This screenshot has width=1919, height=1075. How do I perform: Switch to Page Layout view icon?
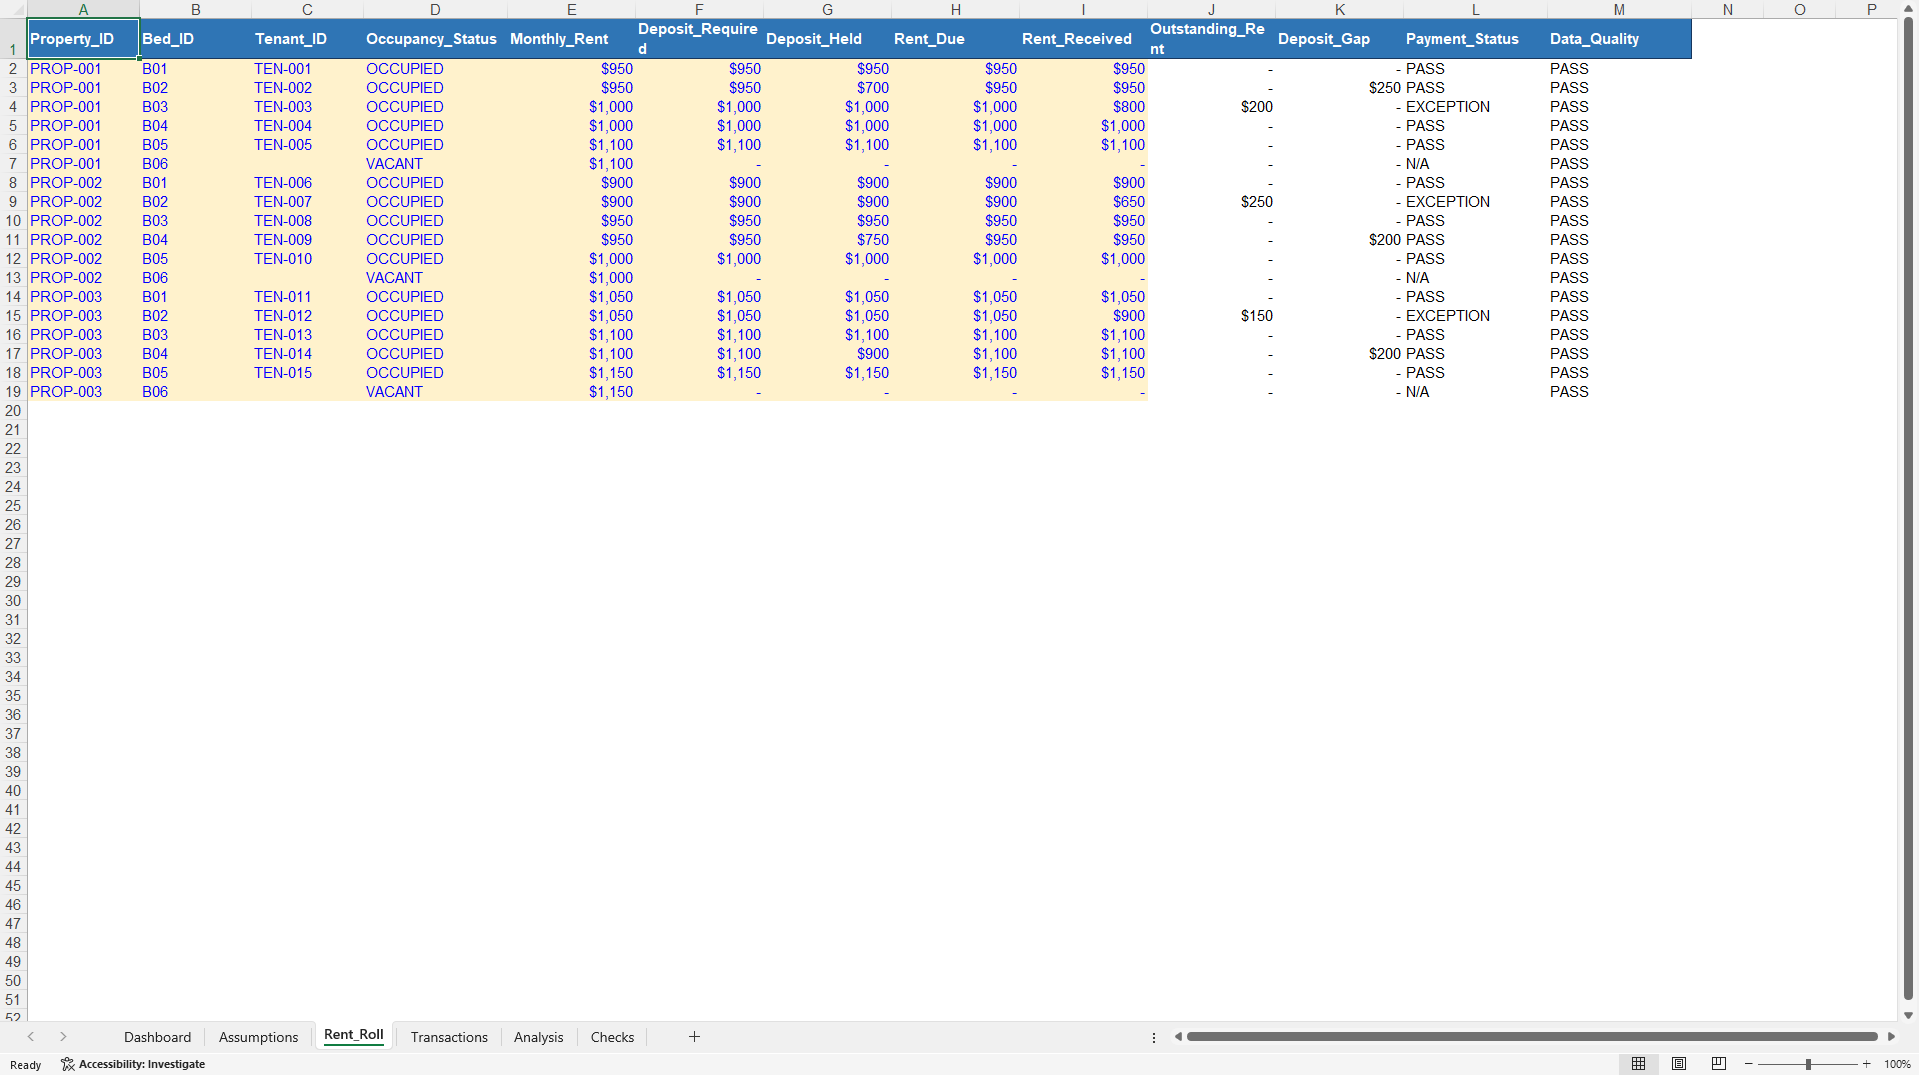click(1679, 1064)
